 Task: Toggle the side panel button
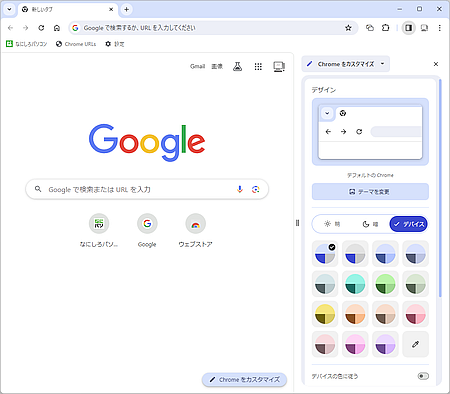click(x=408, y=28)
